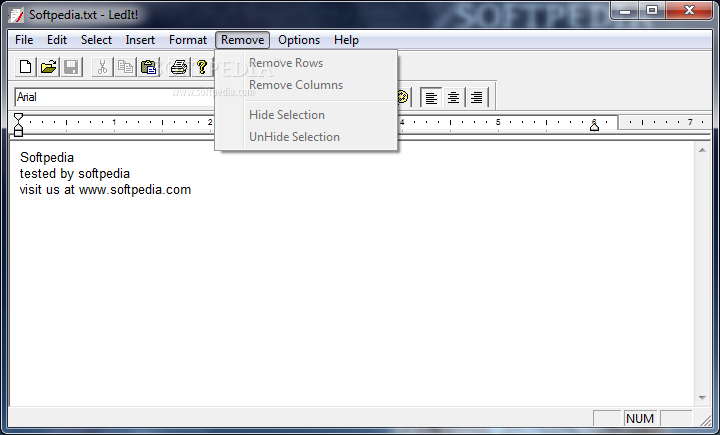Open the Select menu

point(96,40)
